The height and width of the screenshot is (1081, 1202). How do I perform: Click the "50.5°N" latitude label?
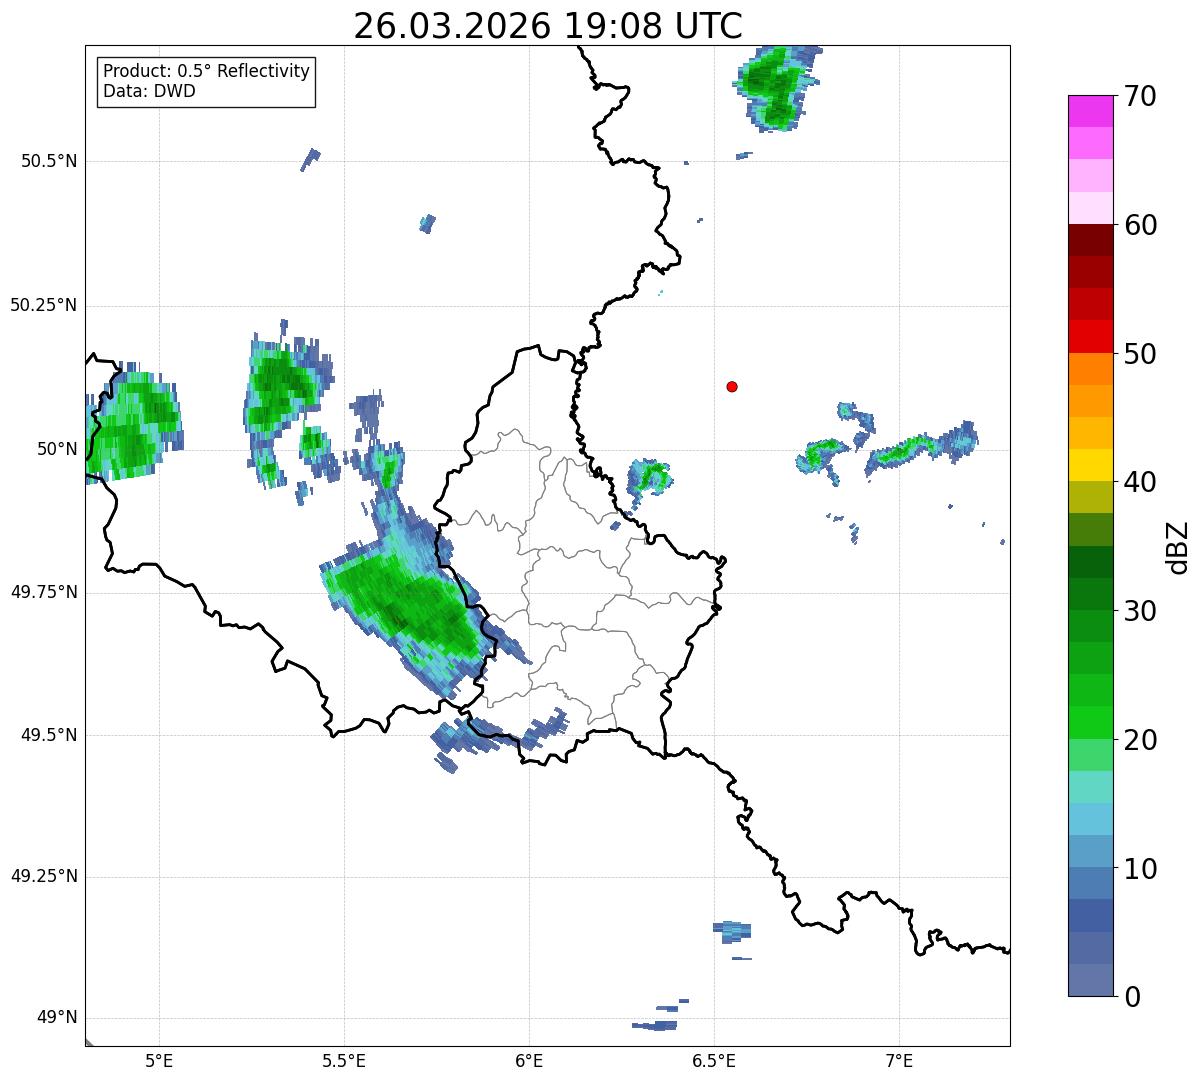point(49,161)
